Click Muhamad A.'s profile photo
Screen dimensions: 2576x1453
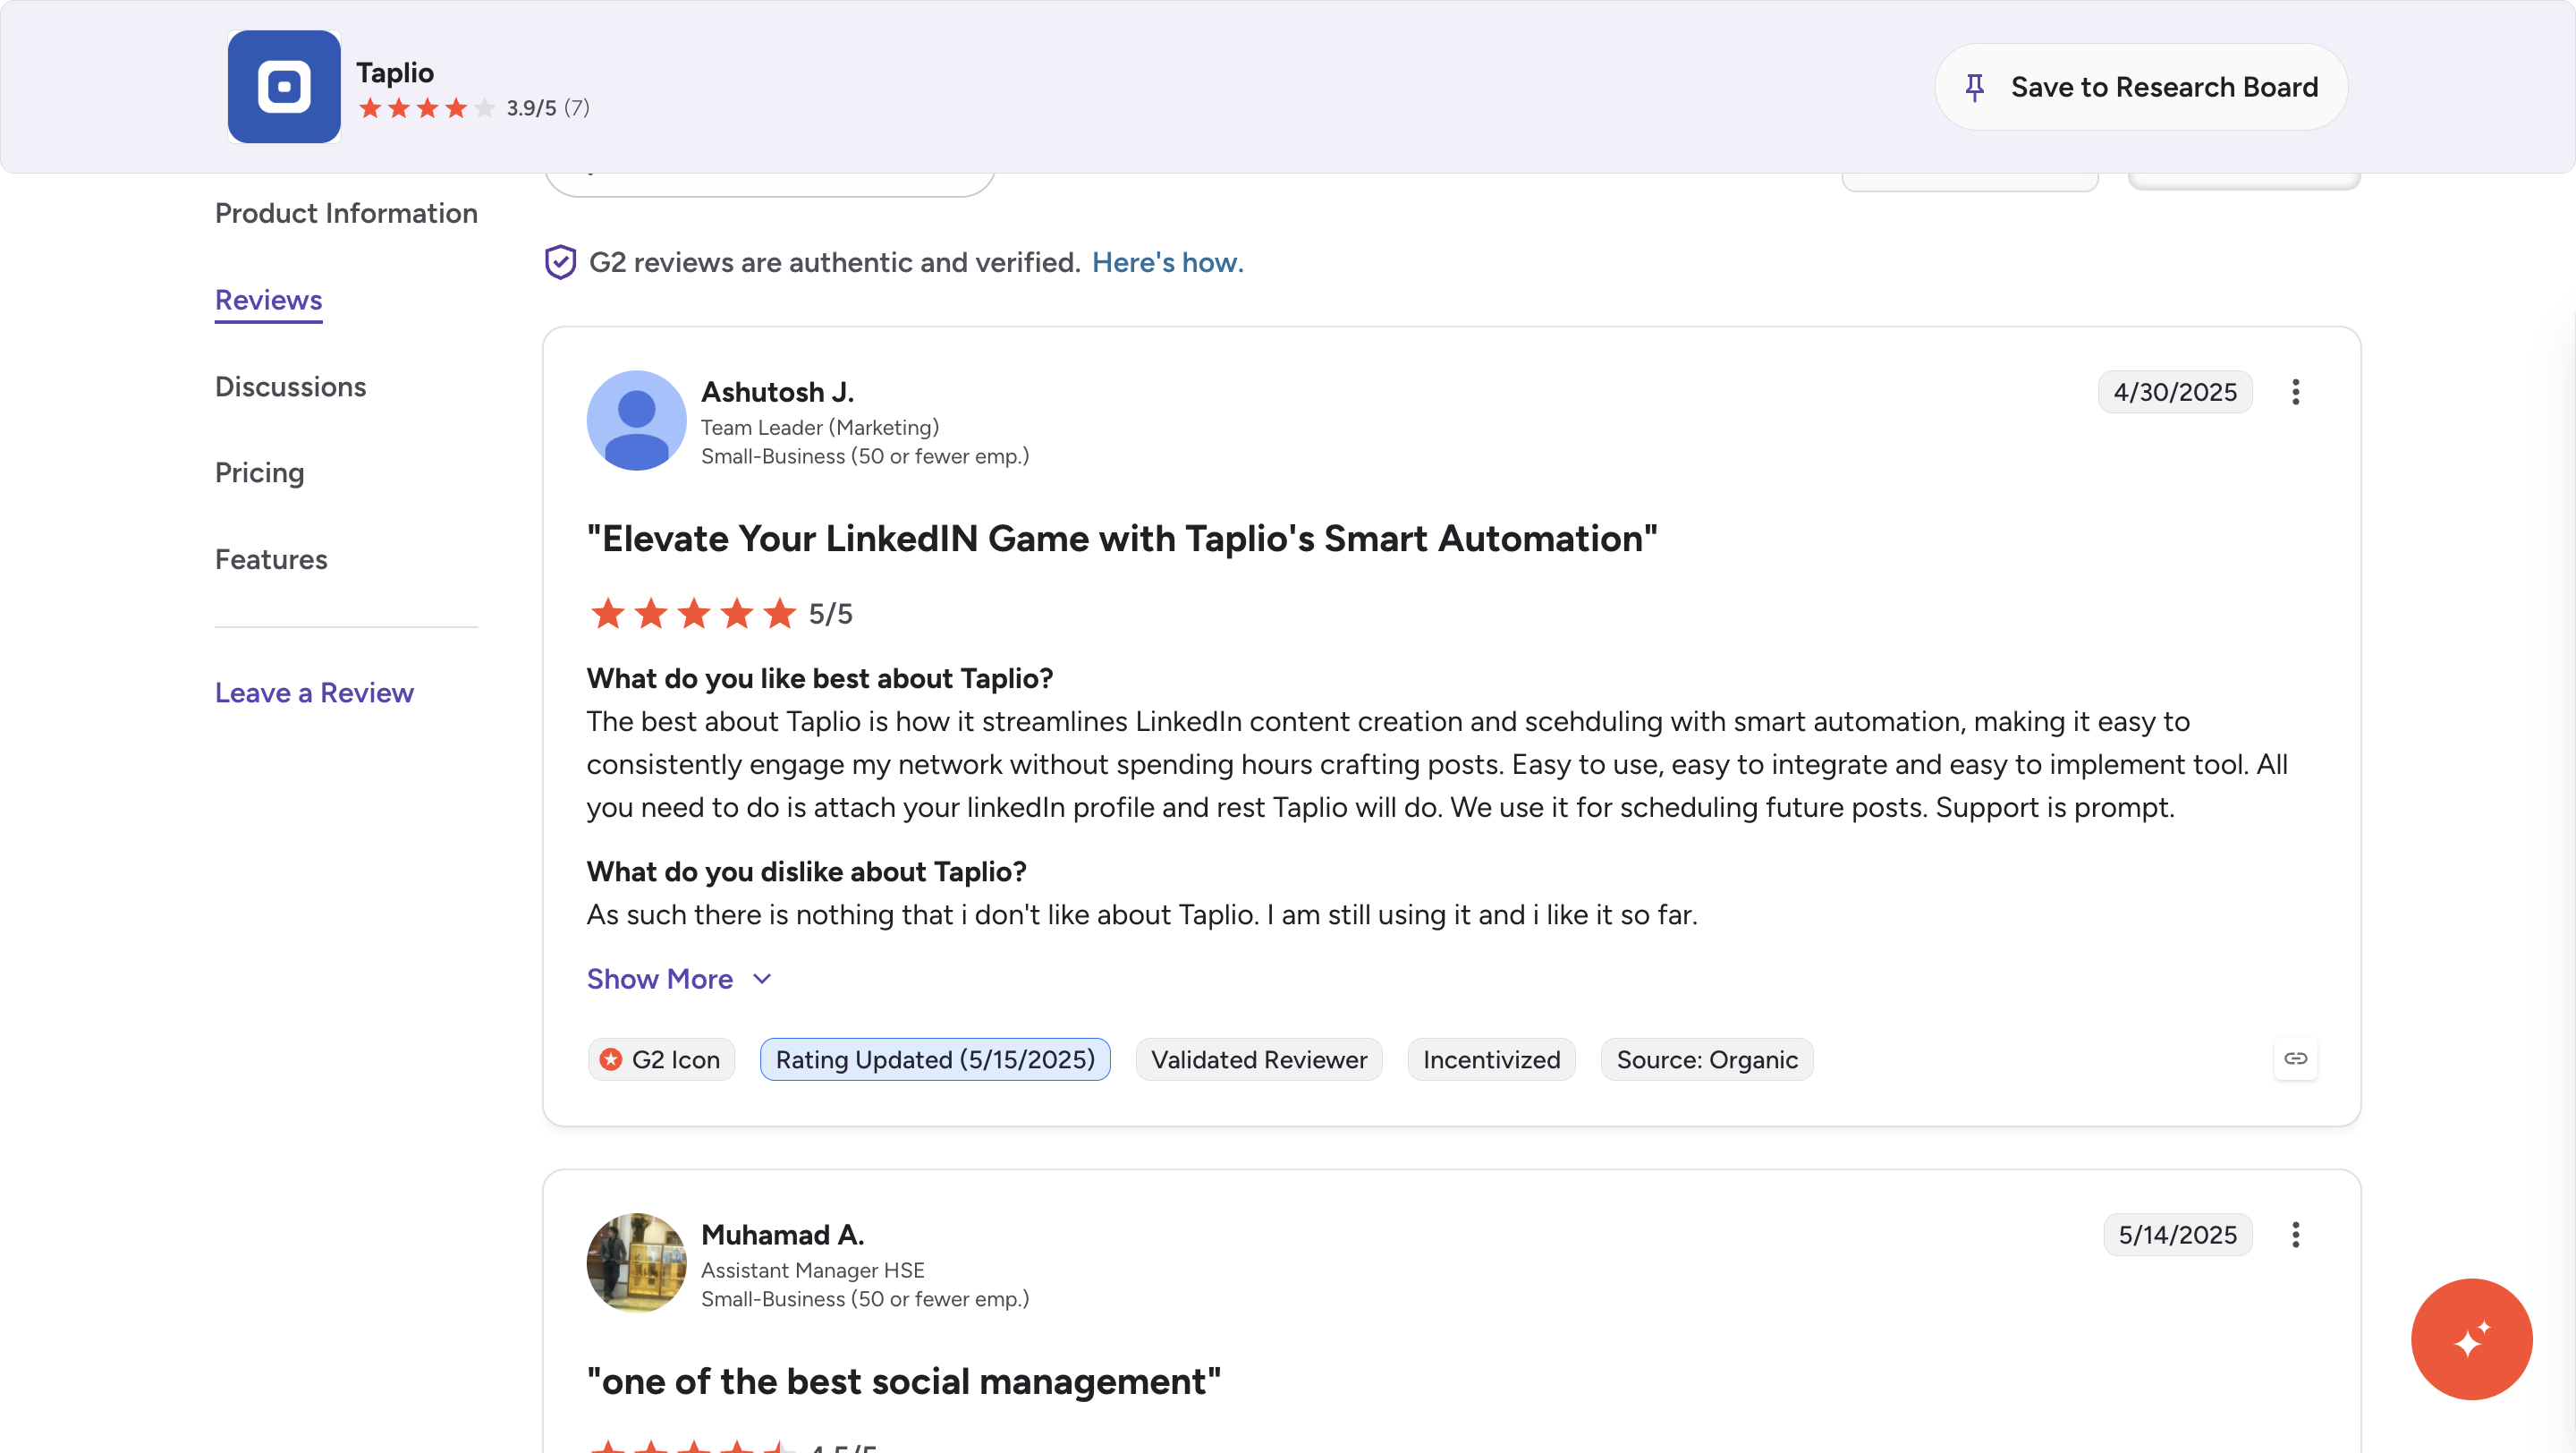(x=636, y=1263)
